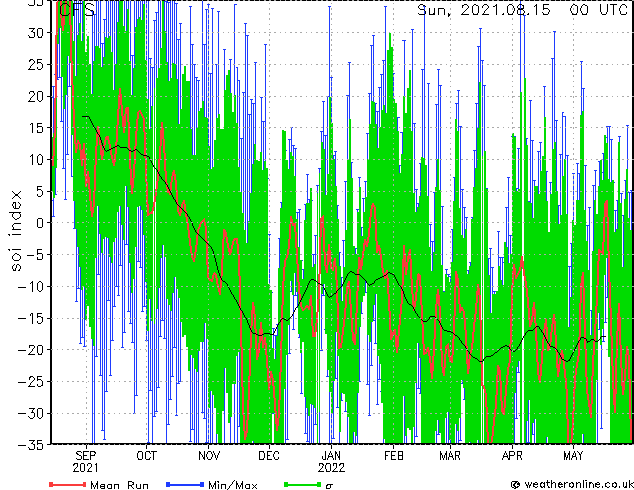
Task: Click the '30' y-axis tick label
Action: click(36, 33)
